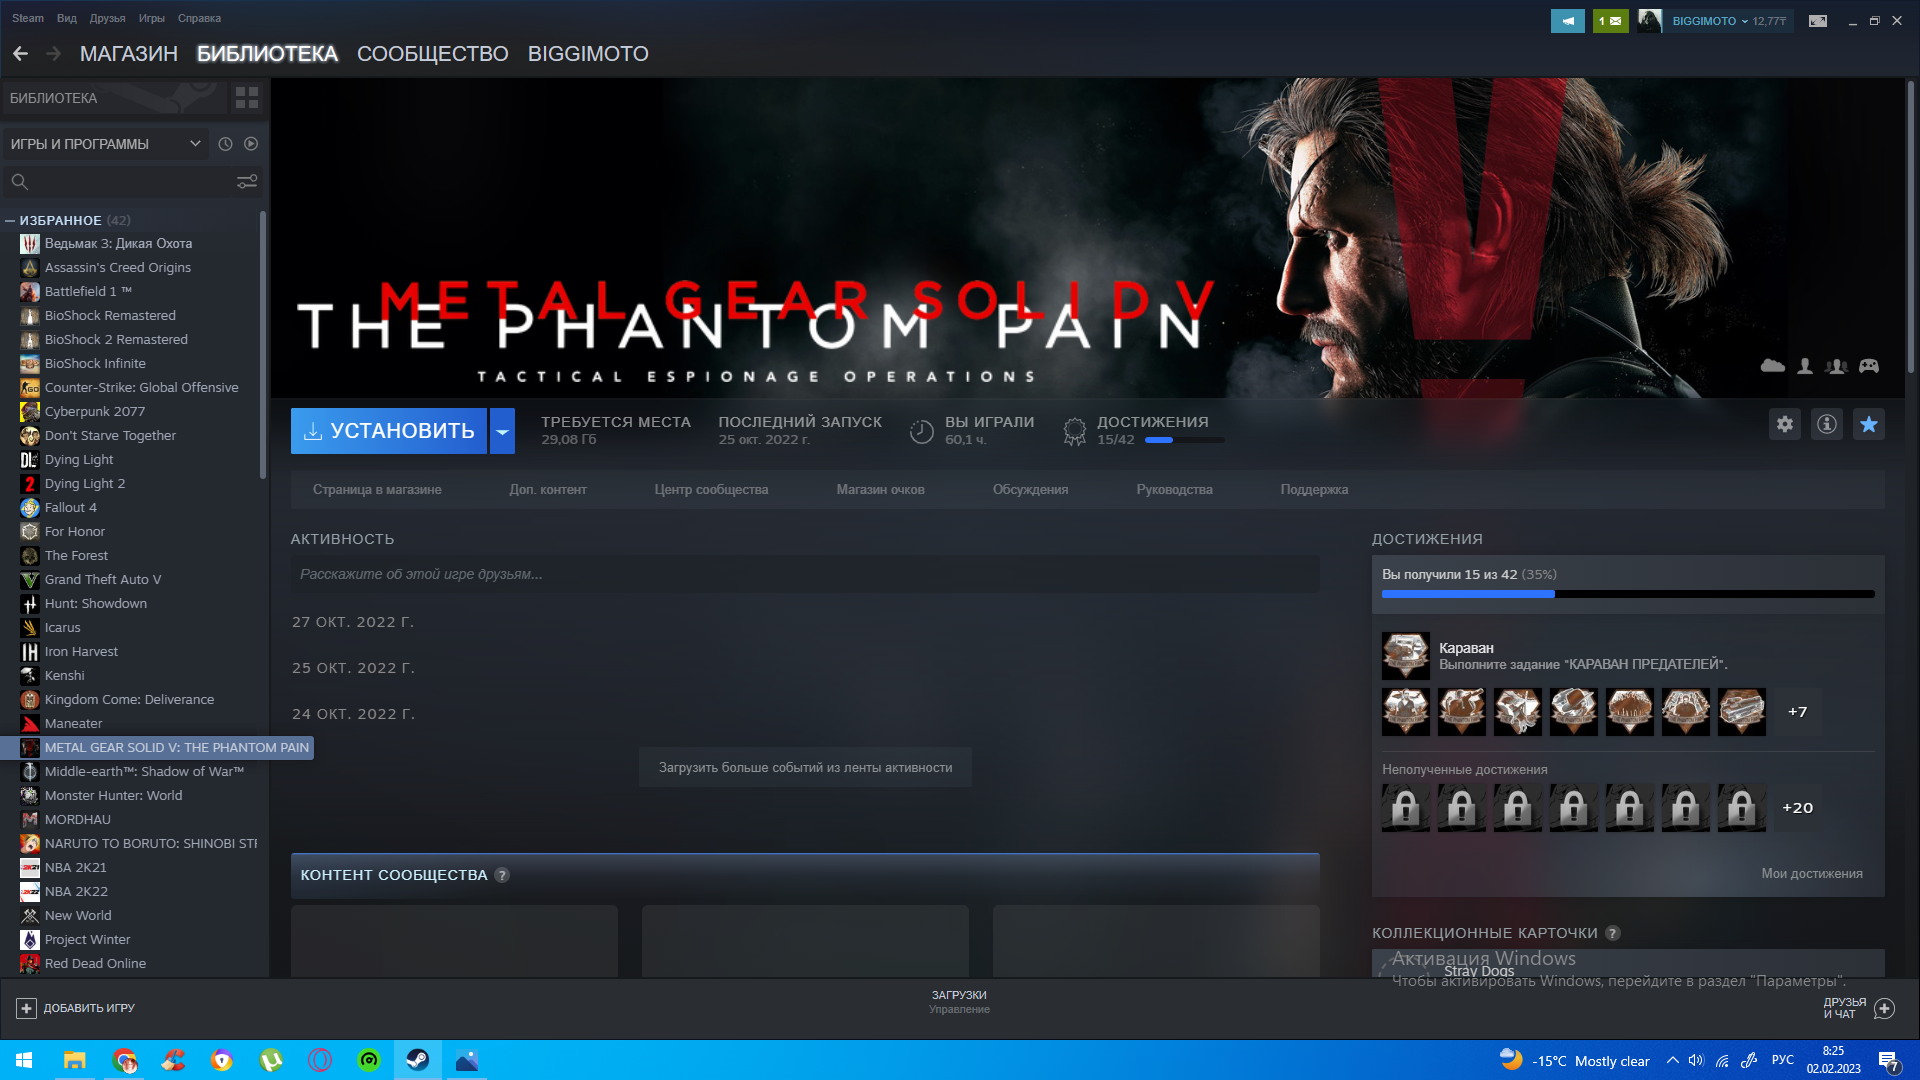Click the controller support icon
This screenshot has height=1080, width=1920.
[1869, 366]
